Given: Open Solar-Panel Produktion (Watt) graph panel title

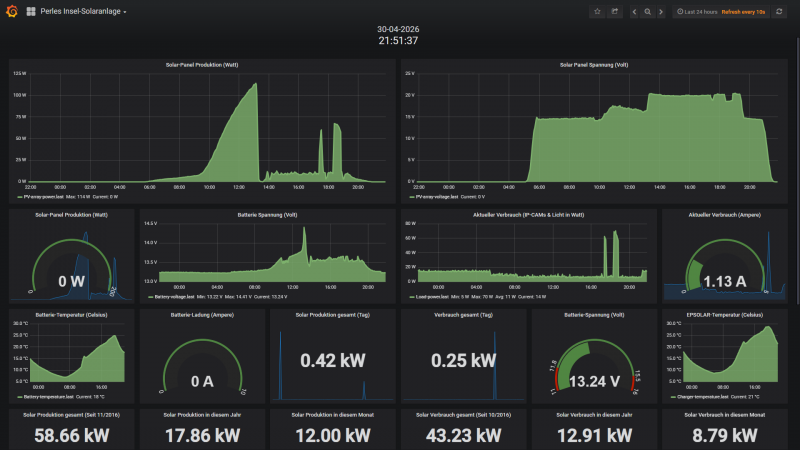Looking at the screenshot, I should tap(202, 65).
